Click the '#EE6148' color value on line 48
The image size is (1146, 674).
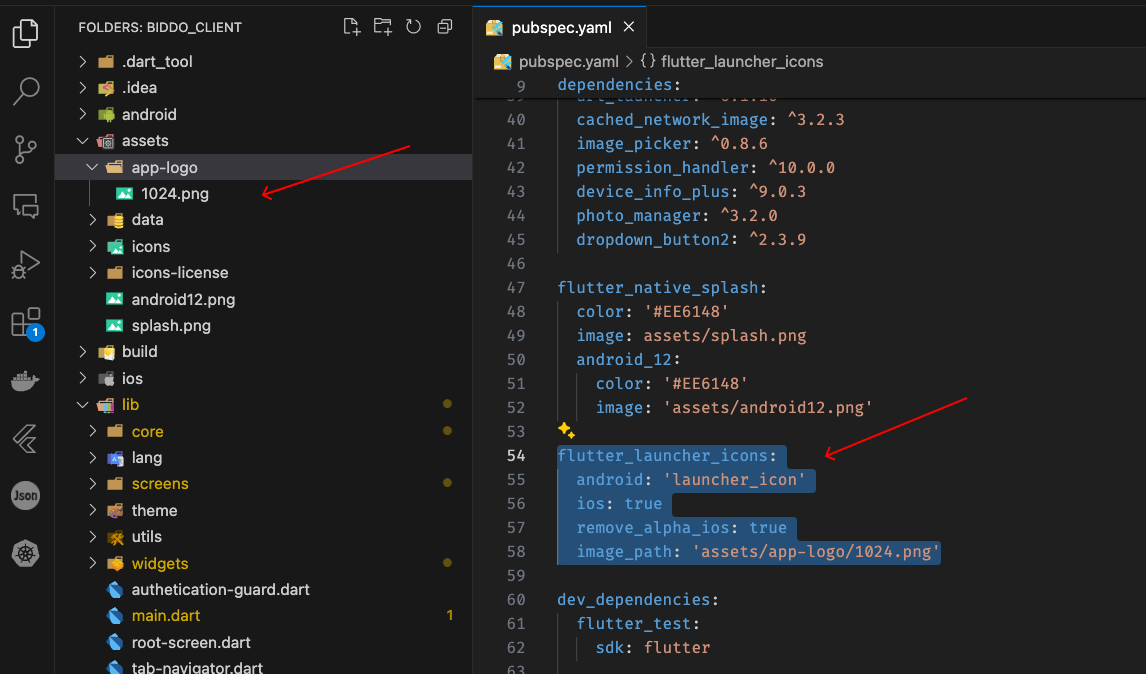pyautogui.click(x=686, y=311)
